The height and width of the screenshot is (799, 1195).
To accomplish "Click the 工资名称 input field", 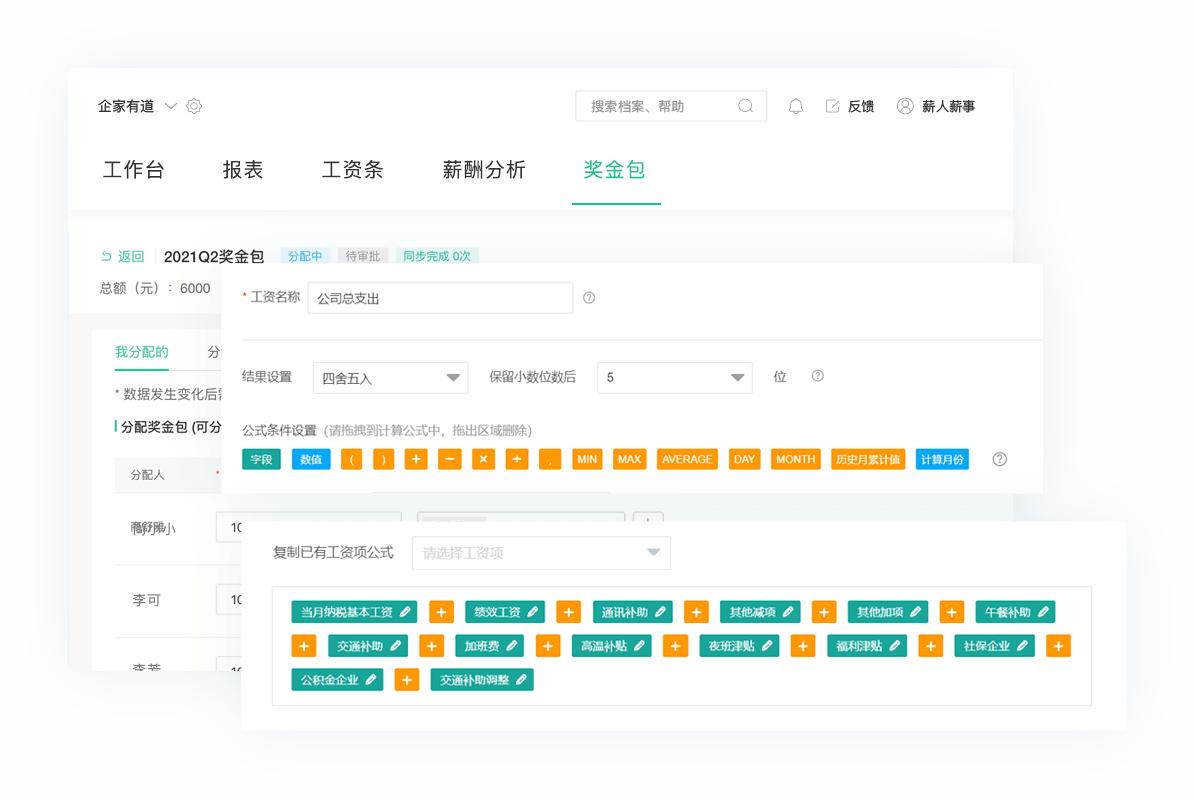I will (x=440, y=298).
